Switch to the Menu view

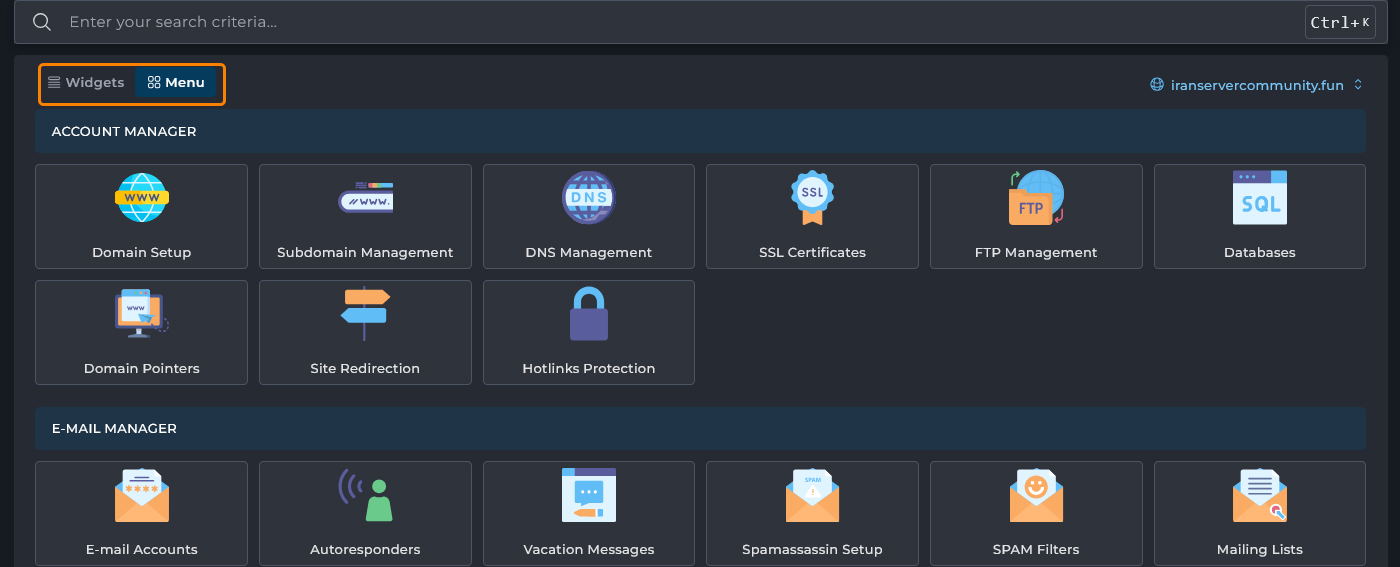pyautogui.click(x=176, y=83)
